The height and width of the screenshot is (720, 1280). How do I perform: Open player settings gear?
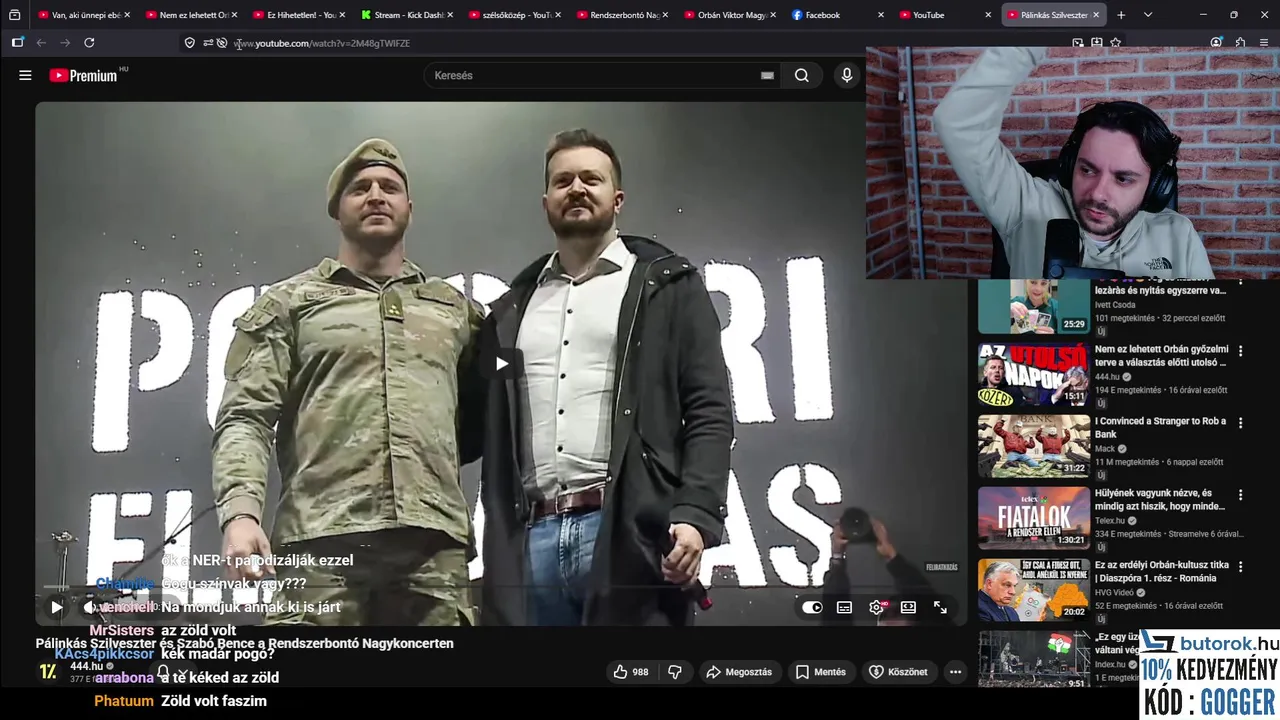pos(877,607)
